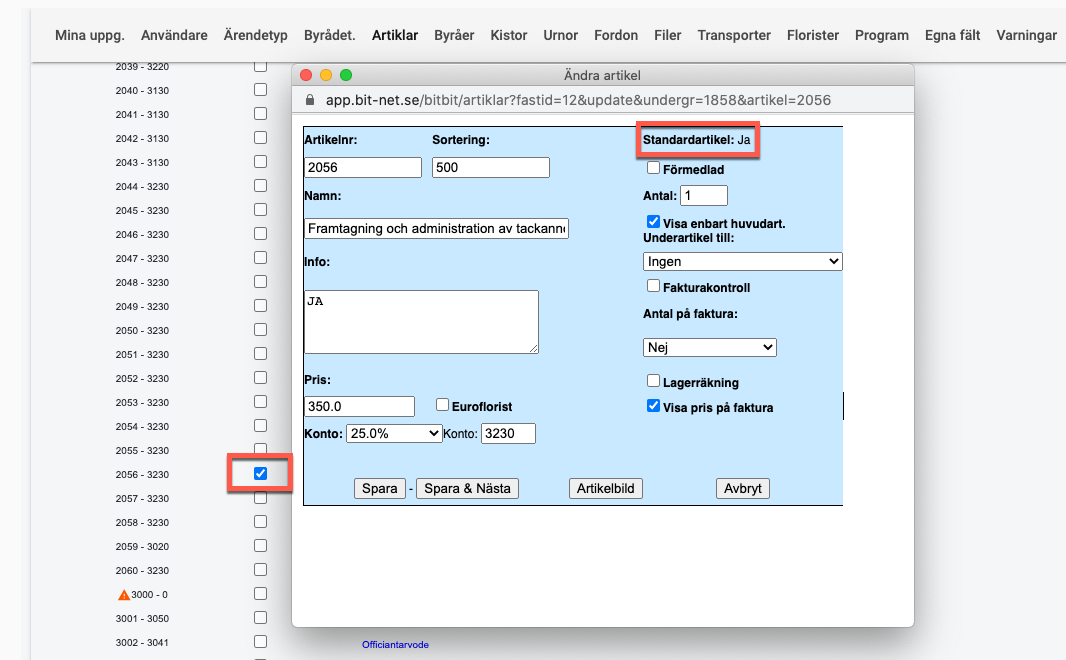This screenshot has width=1066, height=660.
Task: Open the Transporter section
Action: [734, 35]
